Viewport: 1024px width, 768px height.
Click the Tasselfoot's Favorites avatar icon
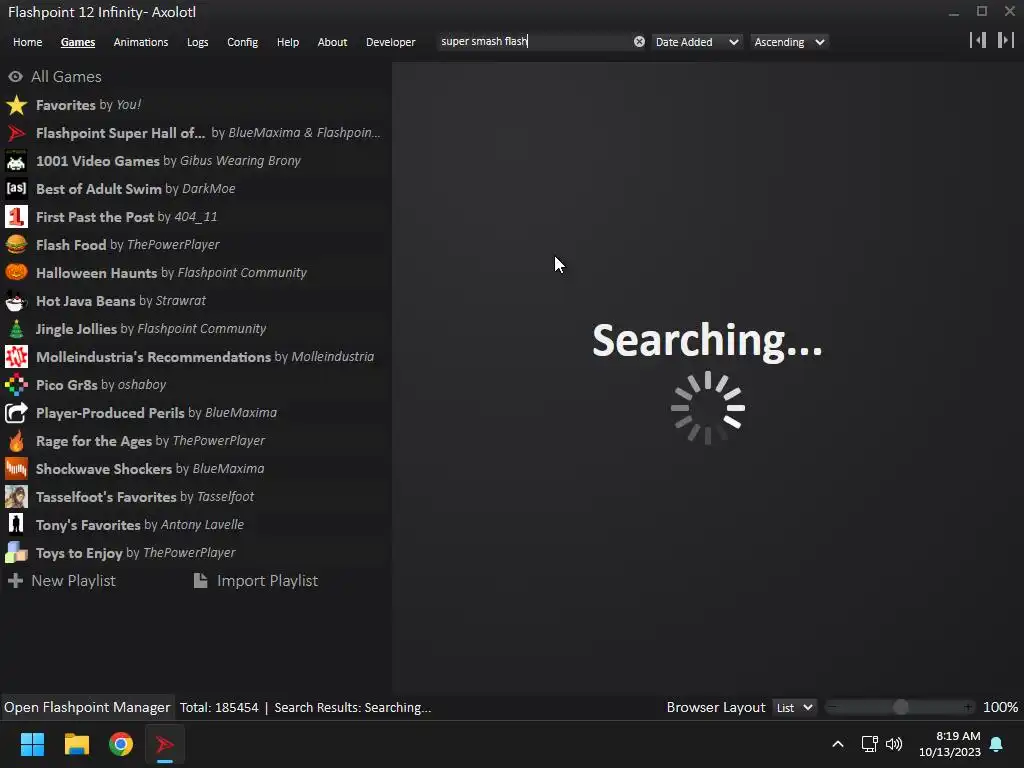point(16,497)
